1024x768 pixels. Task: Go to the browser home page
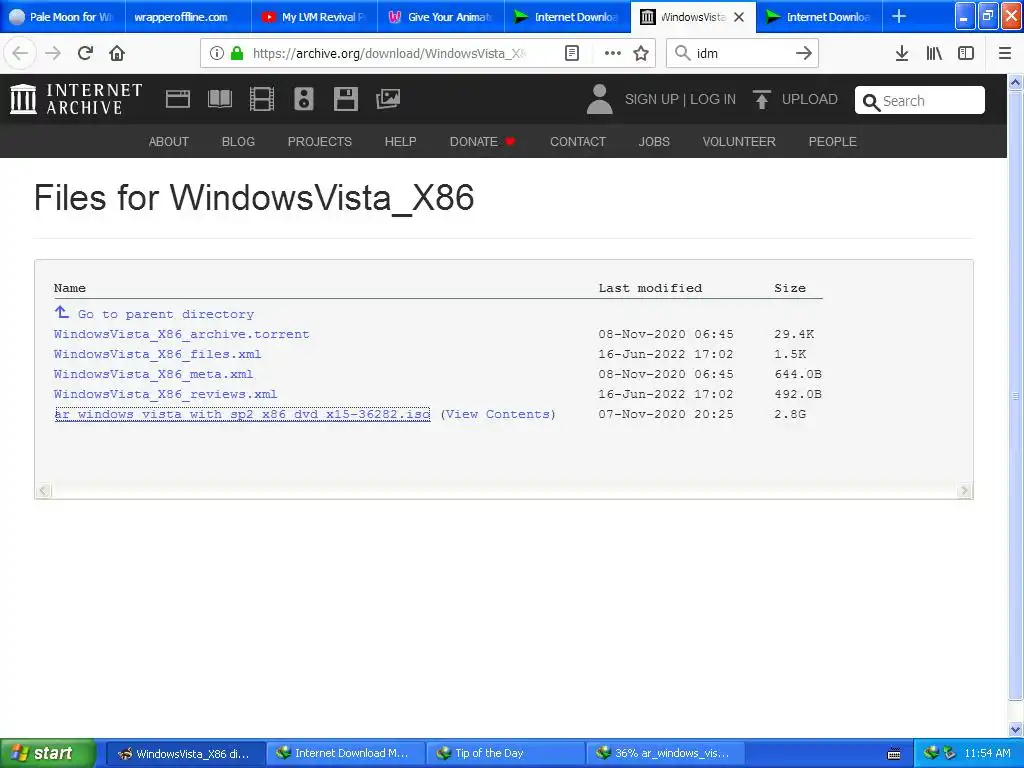point(117,54)
